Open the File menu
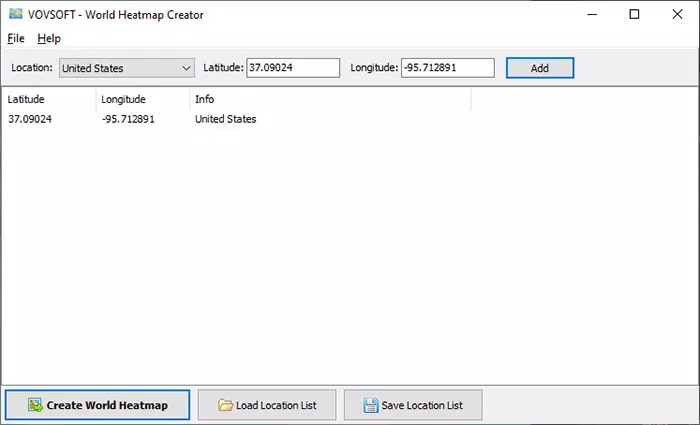This screenshot has width=700, height=425. point(16,38)
